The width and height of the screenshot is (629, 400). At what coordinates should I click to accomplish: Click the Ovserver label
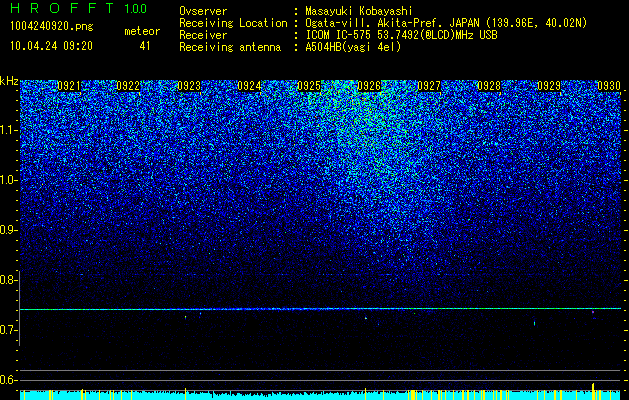[x=203, y=11]
